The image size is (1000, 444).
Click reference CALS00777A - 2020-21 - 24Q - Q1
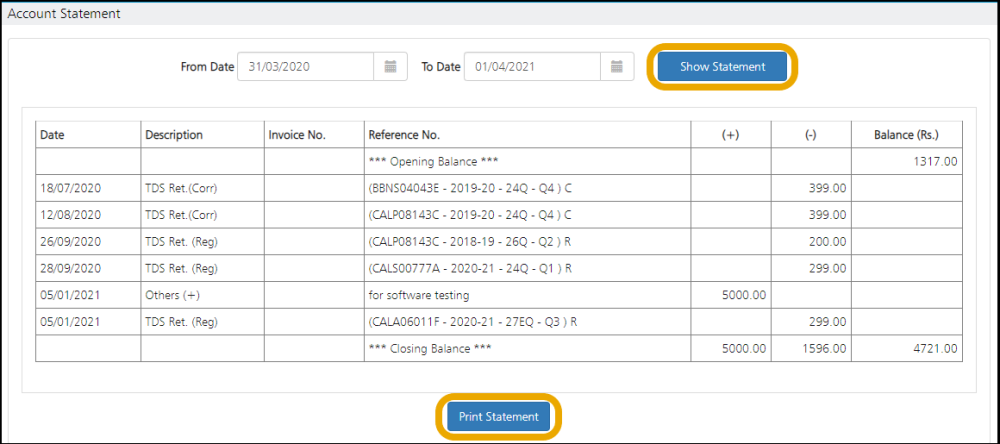pos(470,269)
